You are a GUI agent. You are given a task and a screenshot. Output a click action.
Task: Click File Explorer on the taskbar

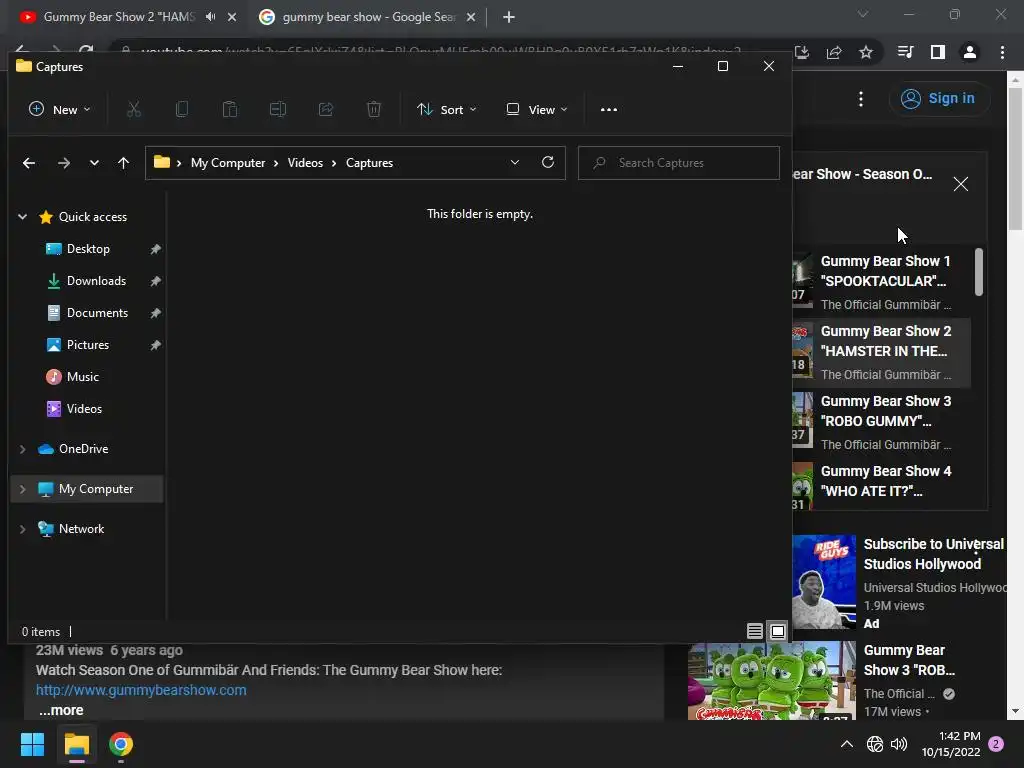point(76,744)
